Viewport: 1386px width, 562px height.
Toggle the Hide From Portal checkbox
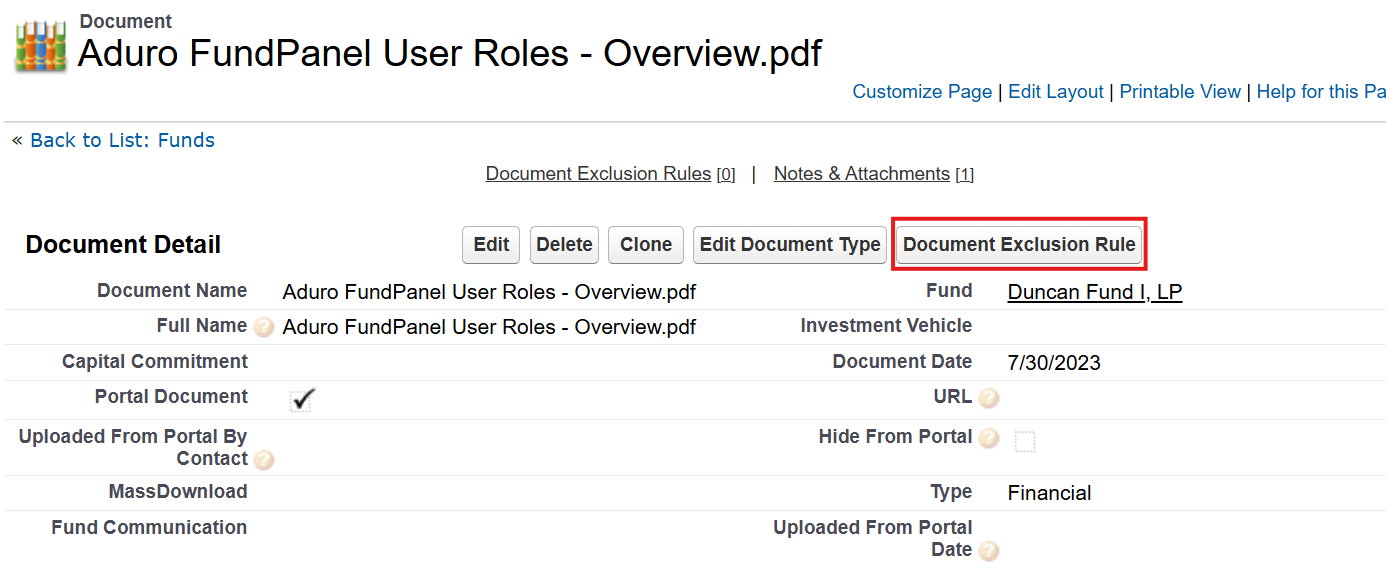pos(1025,441)
